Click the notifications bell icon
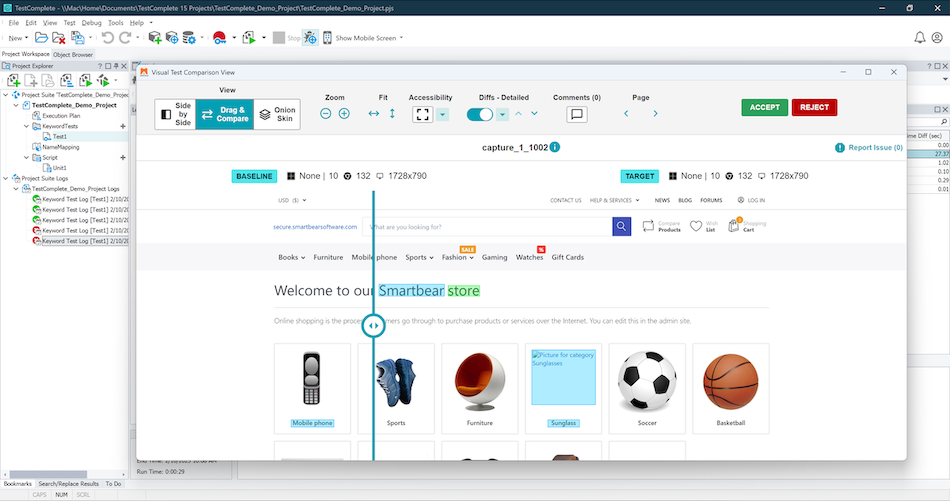 coord(920,38)
